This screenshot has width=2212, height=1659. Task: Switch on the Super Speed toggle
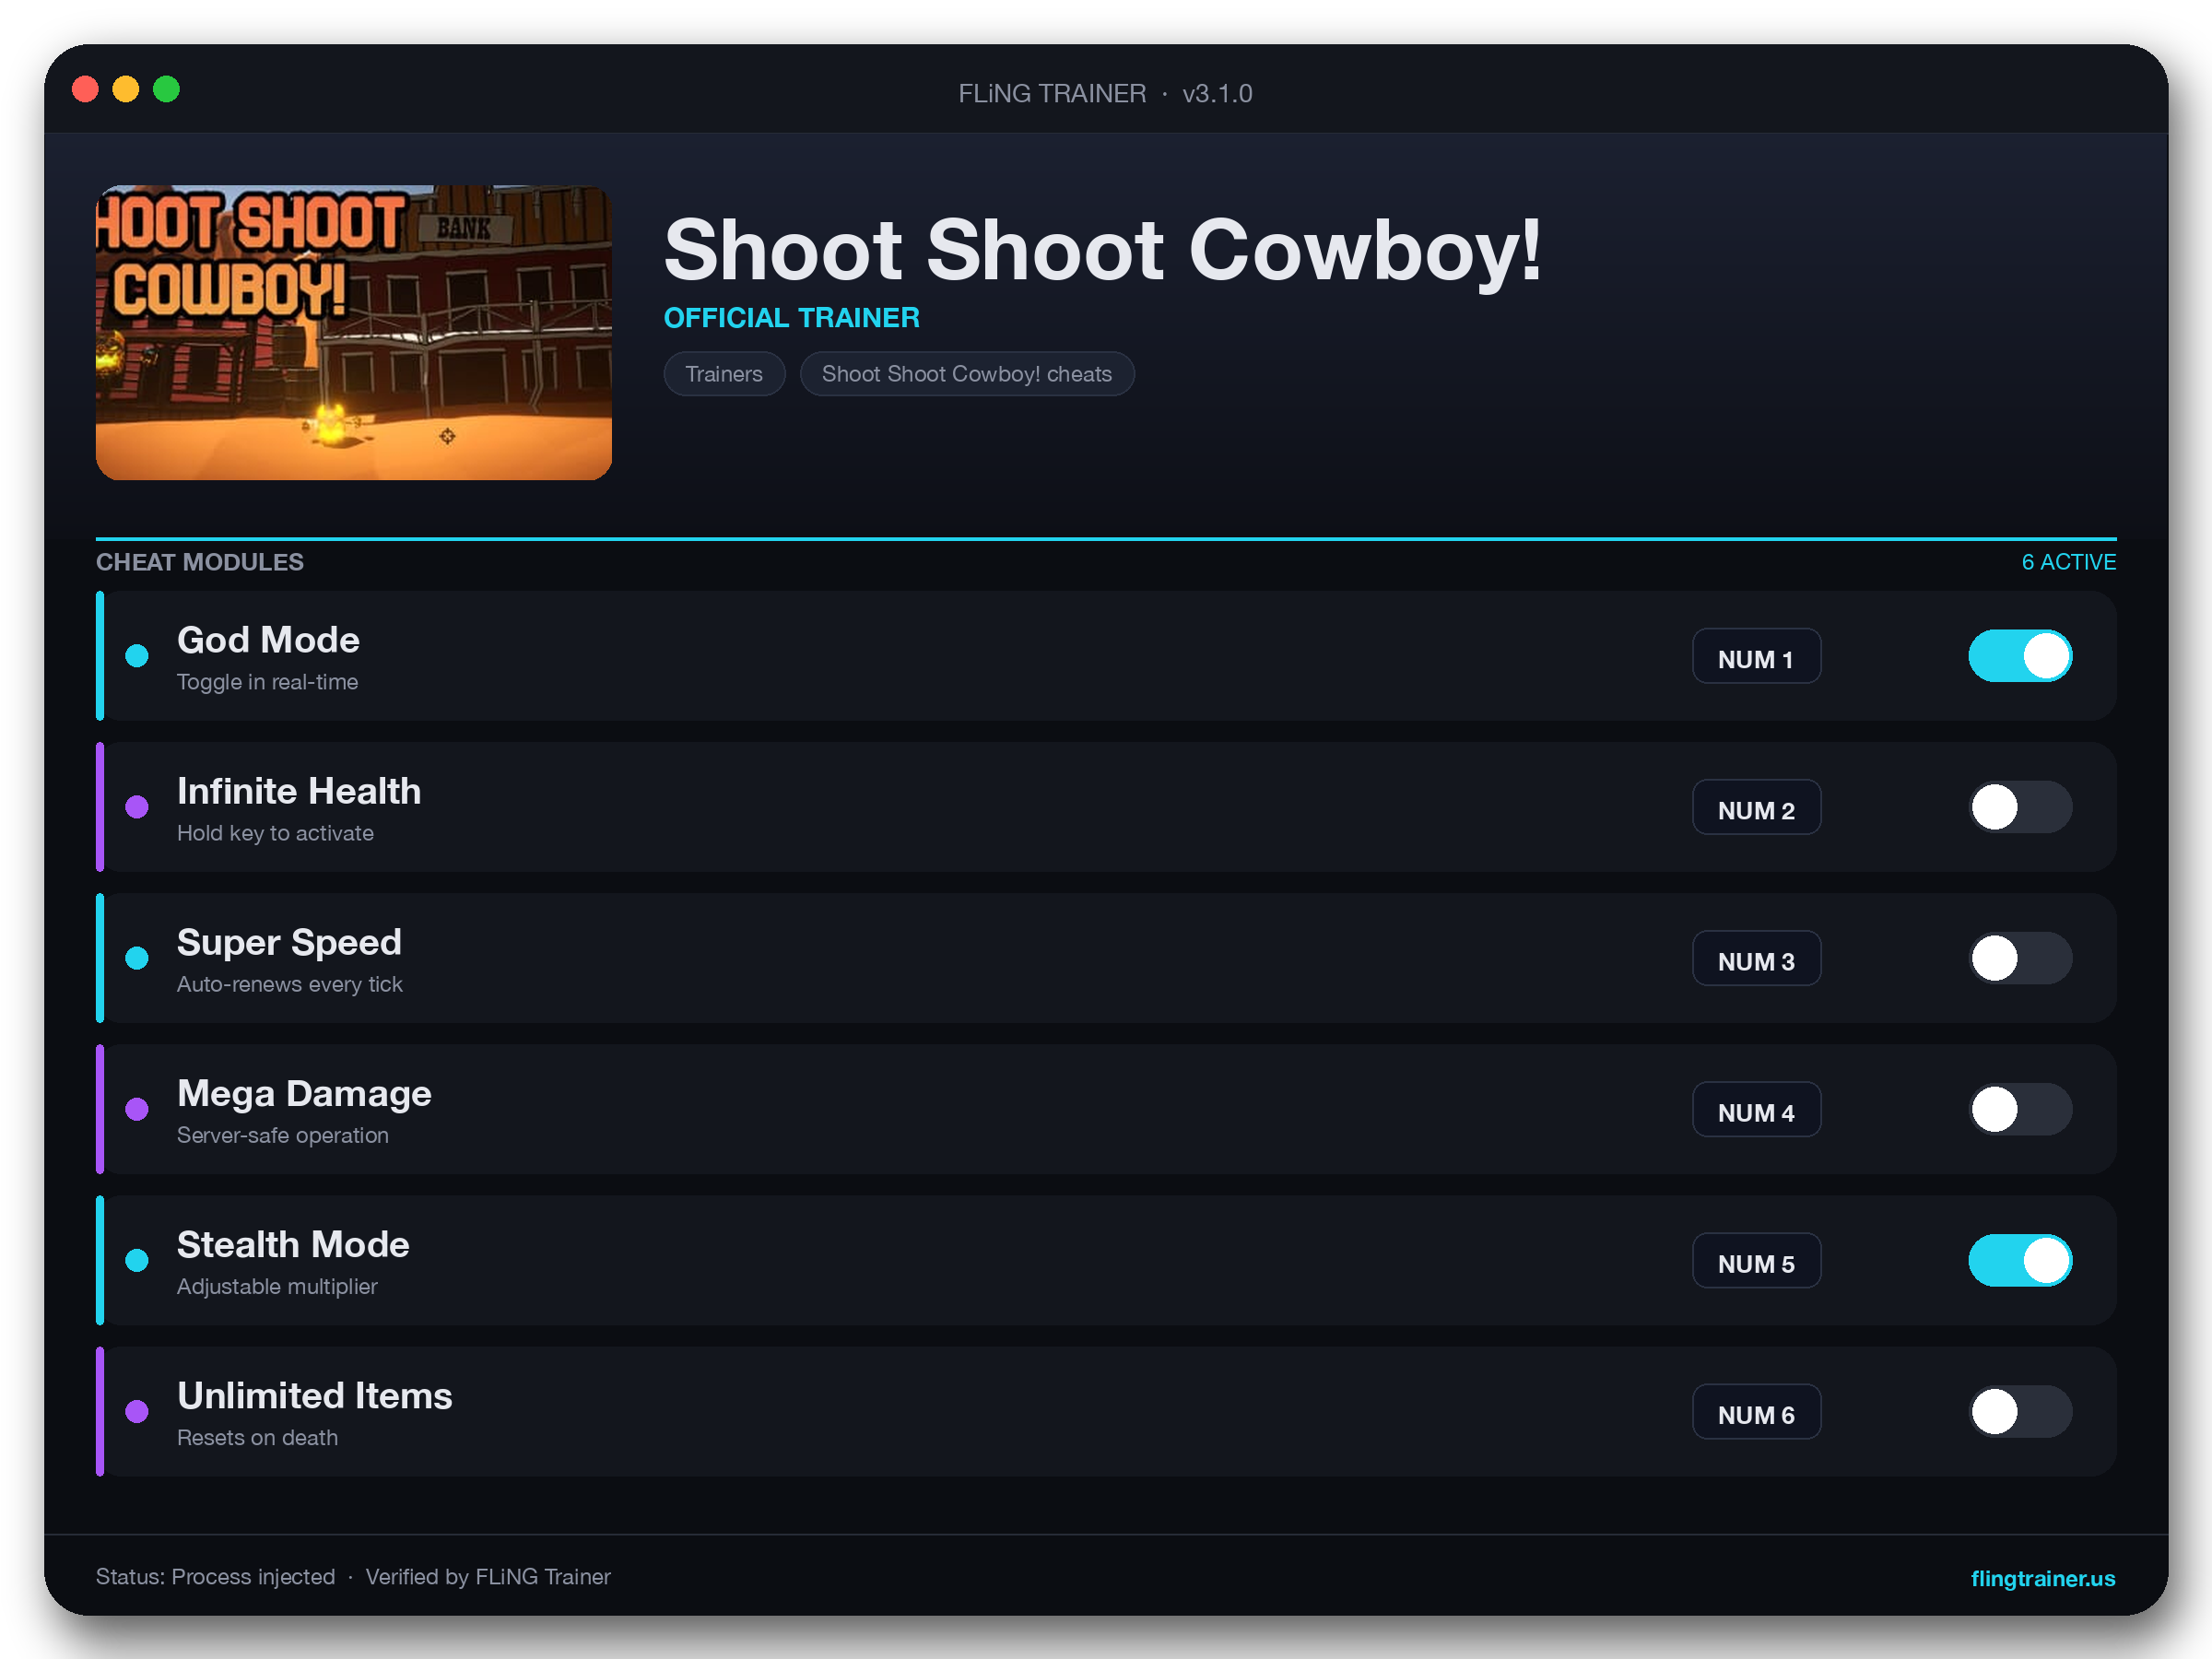pyautogui.click(x=2020, y=958)
